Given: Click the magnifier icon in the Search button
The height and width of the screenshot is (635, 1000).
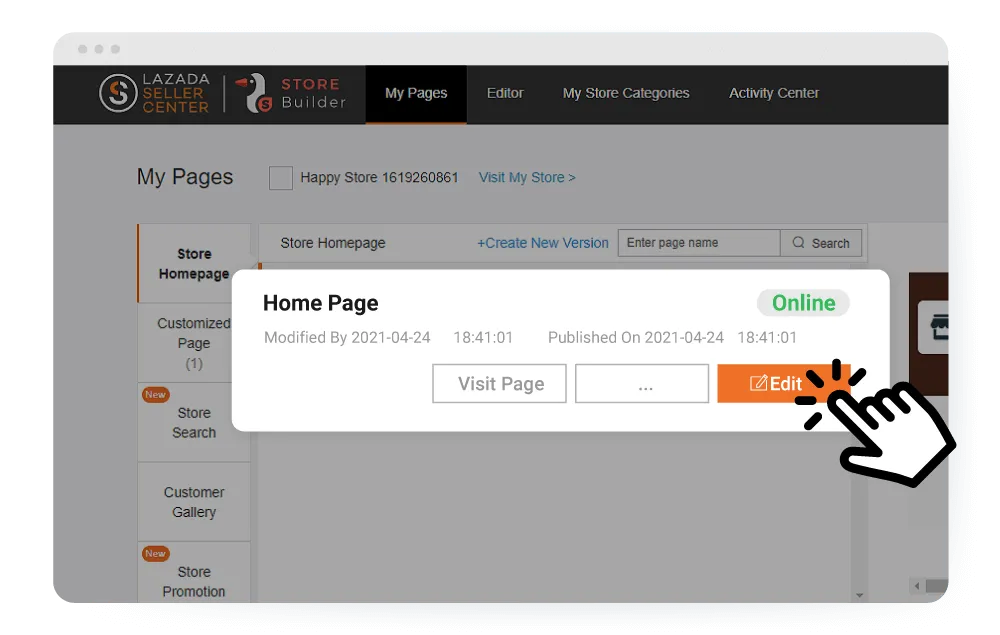Looking at the screenshot, I should [798, 243].
